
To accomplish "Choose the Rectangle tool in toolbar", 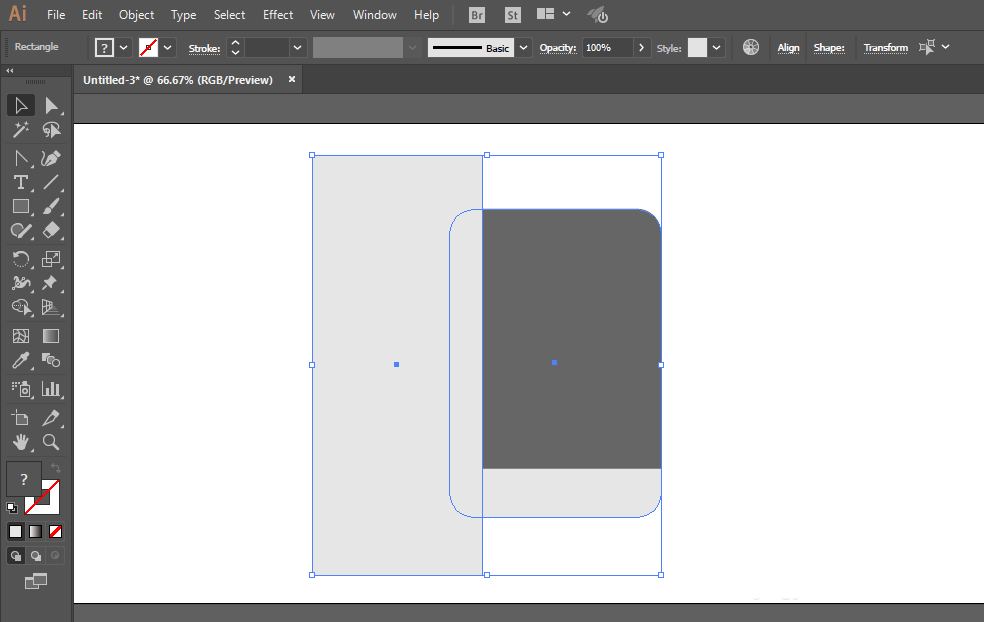I will point(21,206).
